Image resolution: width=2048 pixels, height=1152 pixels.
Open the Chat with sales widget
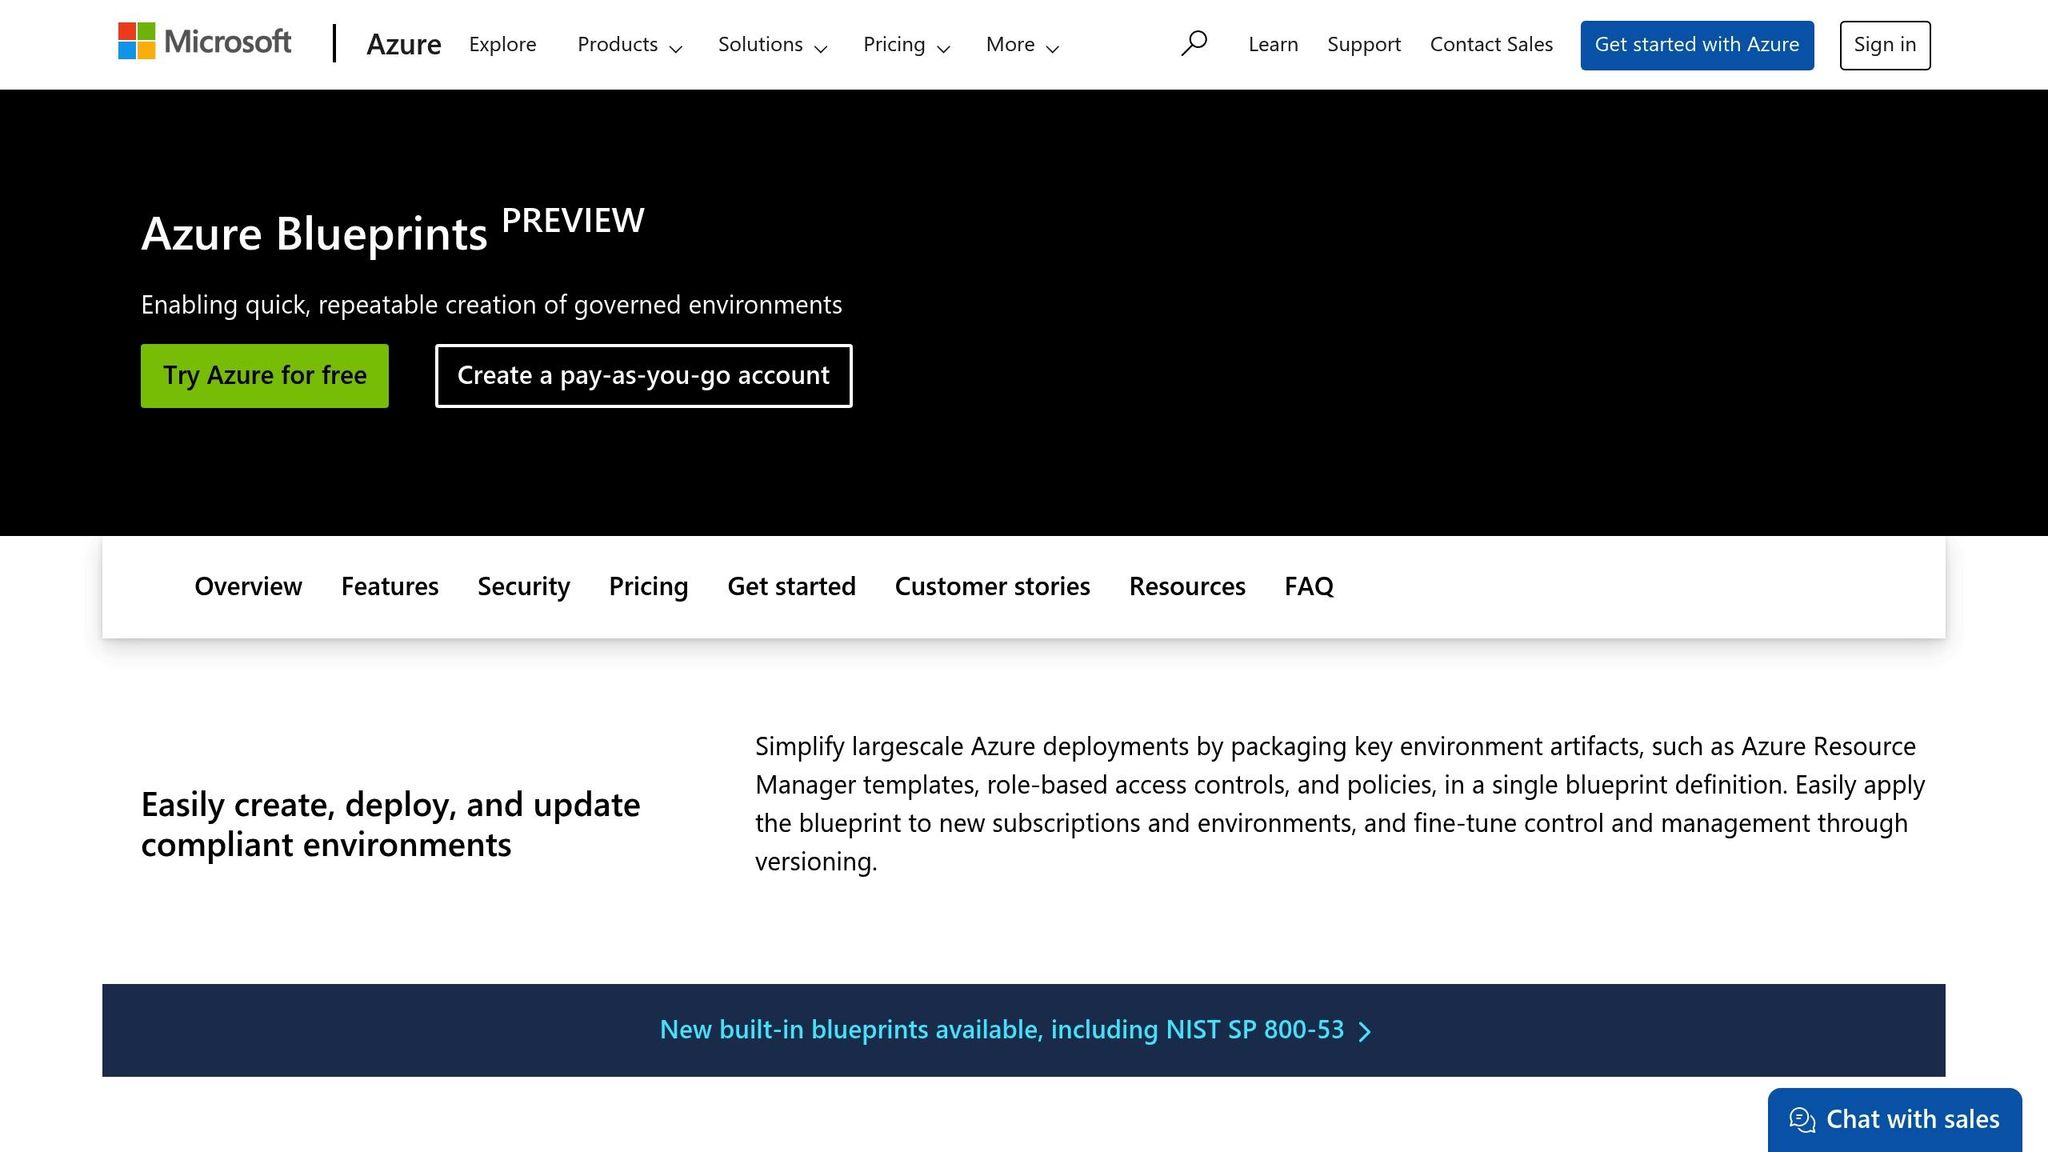point(1895,1120)
